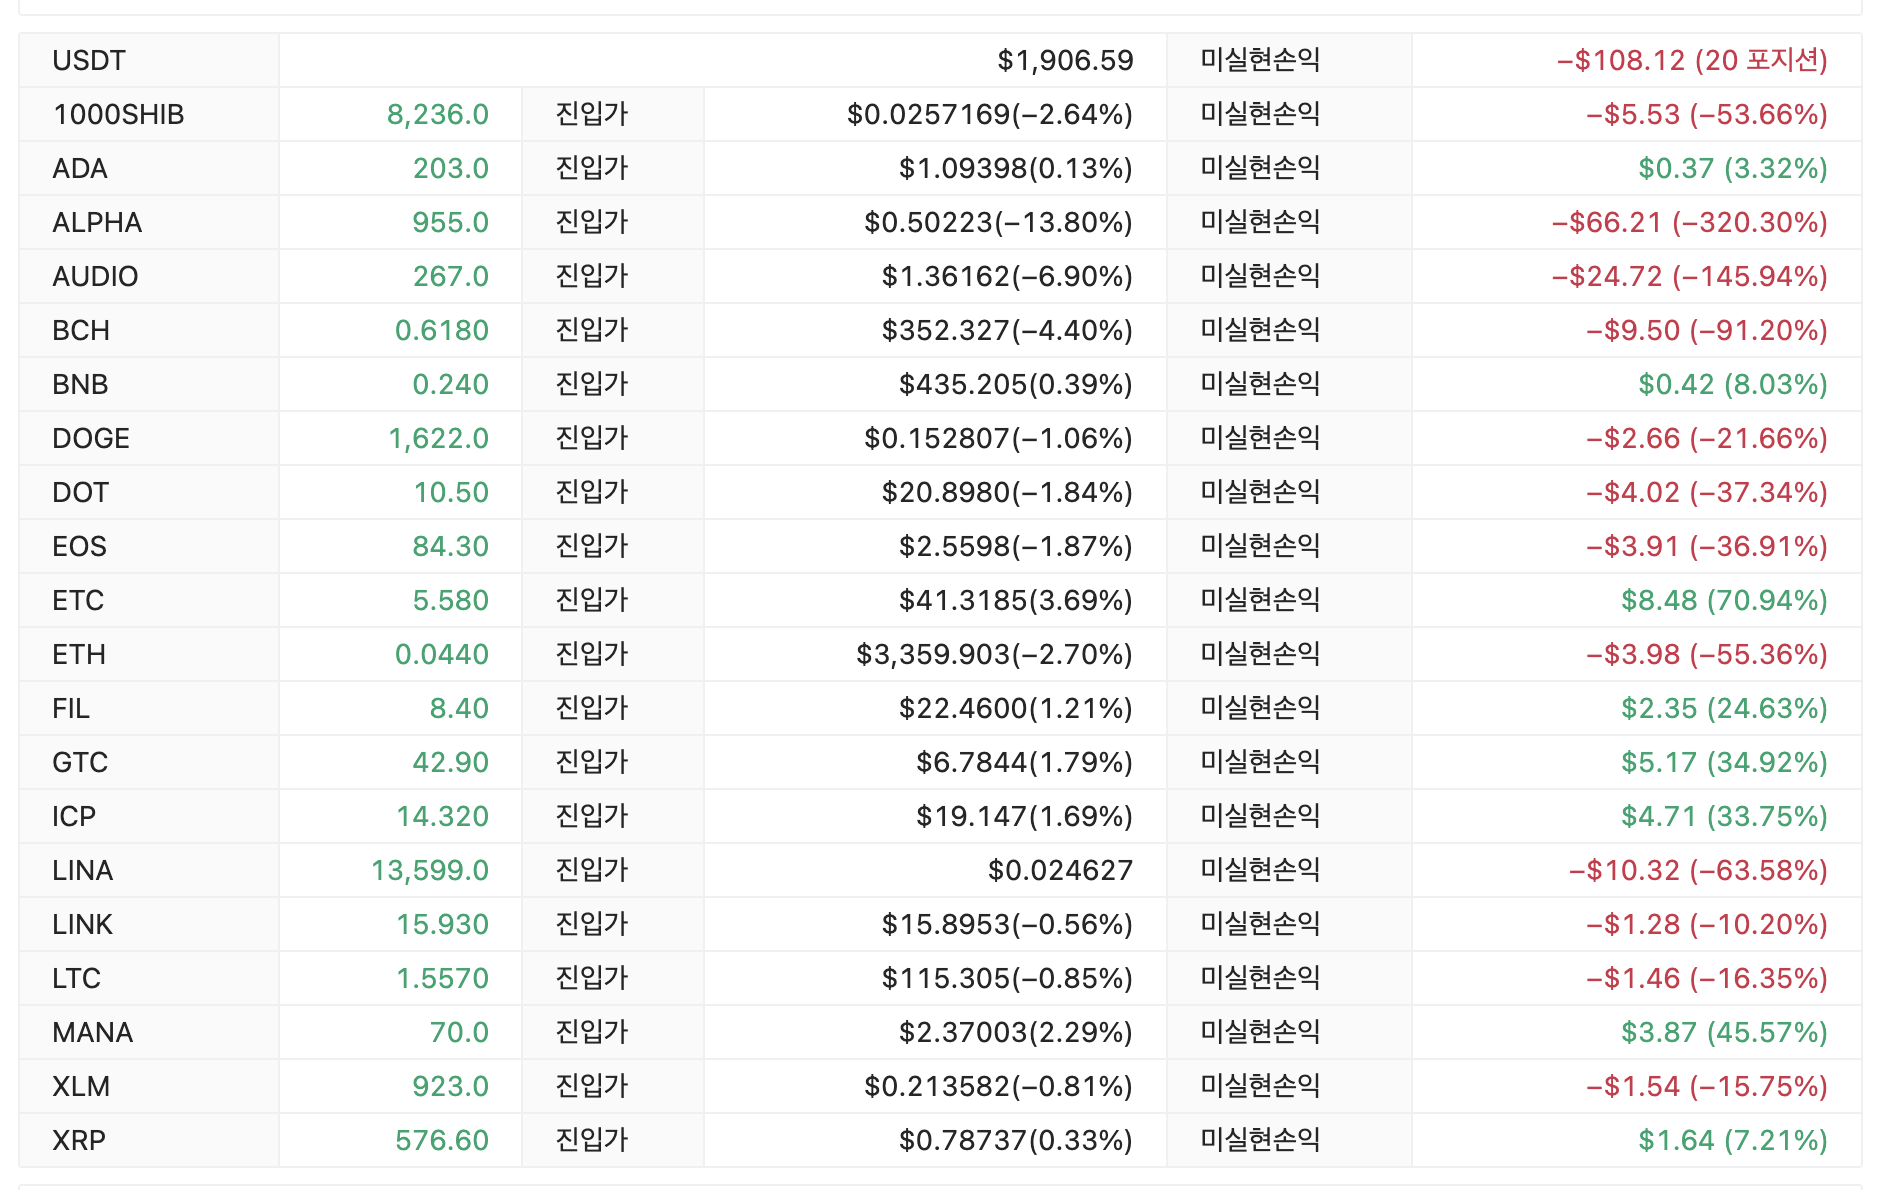This screenshot has width=1888, height=1190.
Task: Click ETC profit $8.48 (70.94%)
Action: tap(1724, 601)
